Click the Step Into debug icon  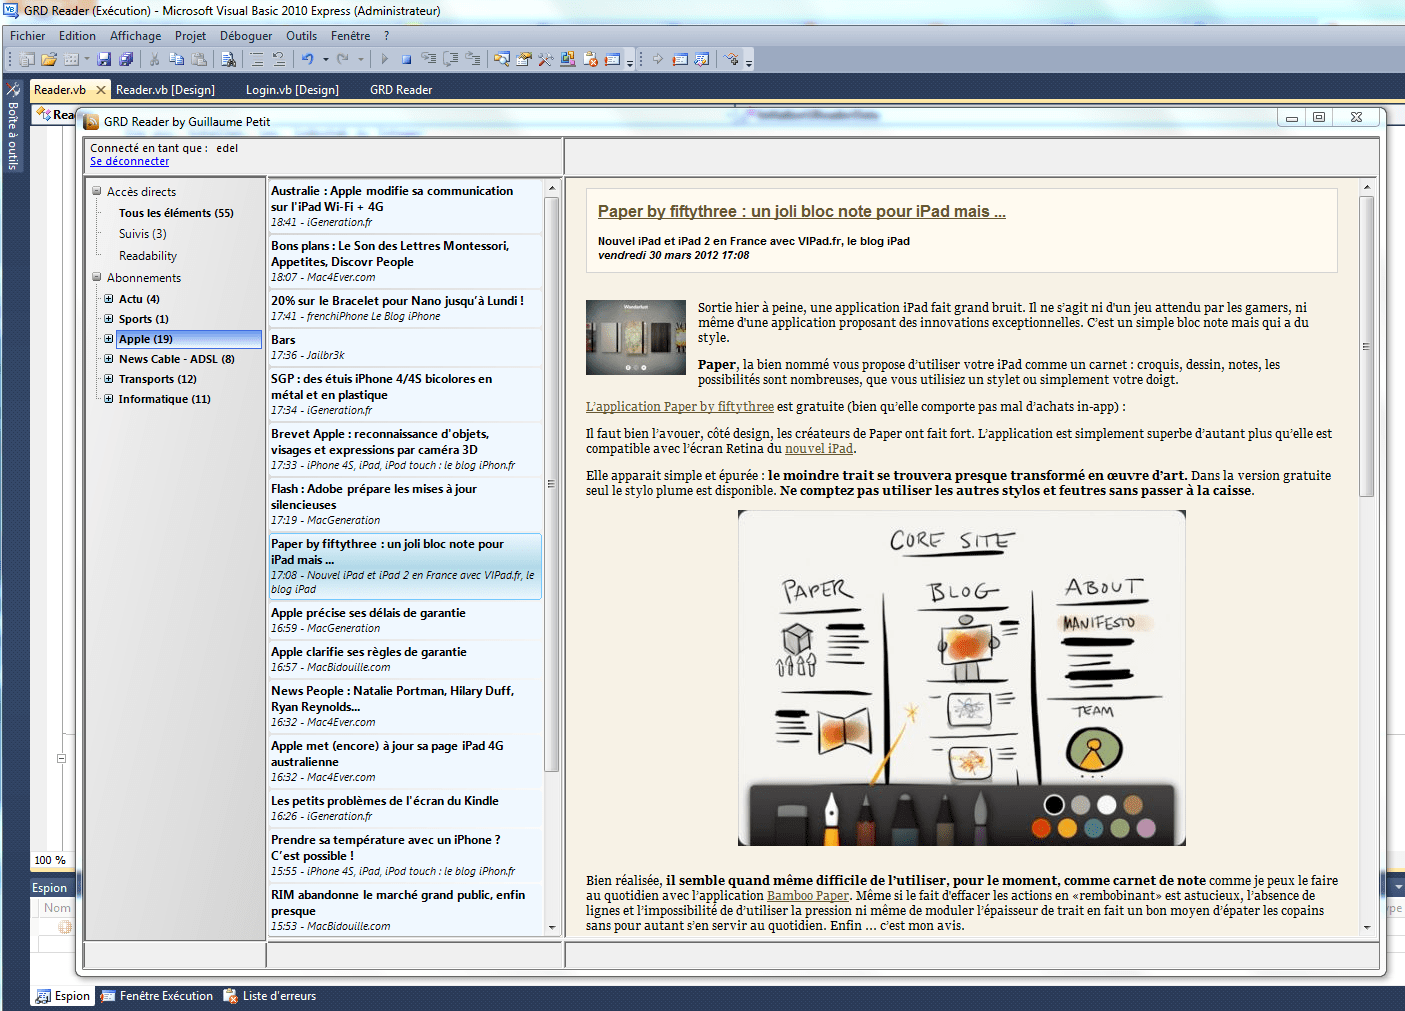(x=429, y=60)
